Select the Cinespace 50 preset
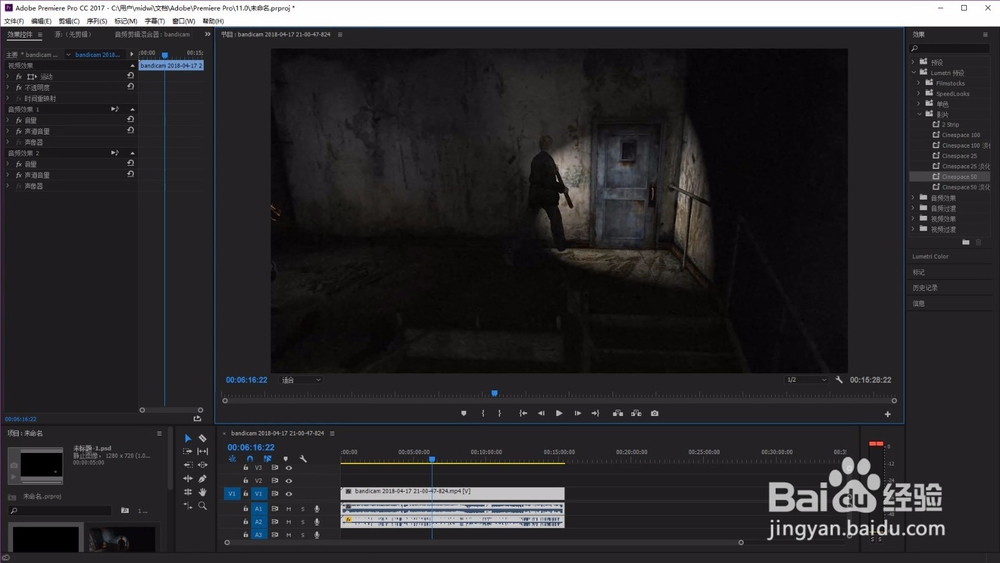This screenshot has height=563, width=1000. (950, 177)
